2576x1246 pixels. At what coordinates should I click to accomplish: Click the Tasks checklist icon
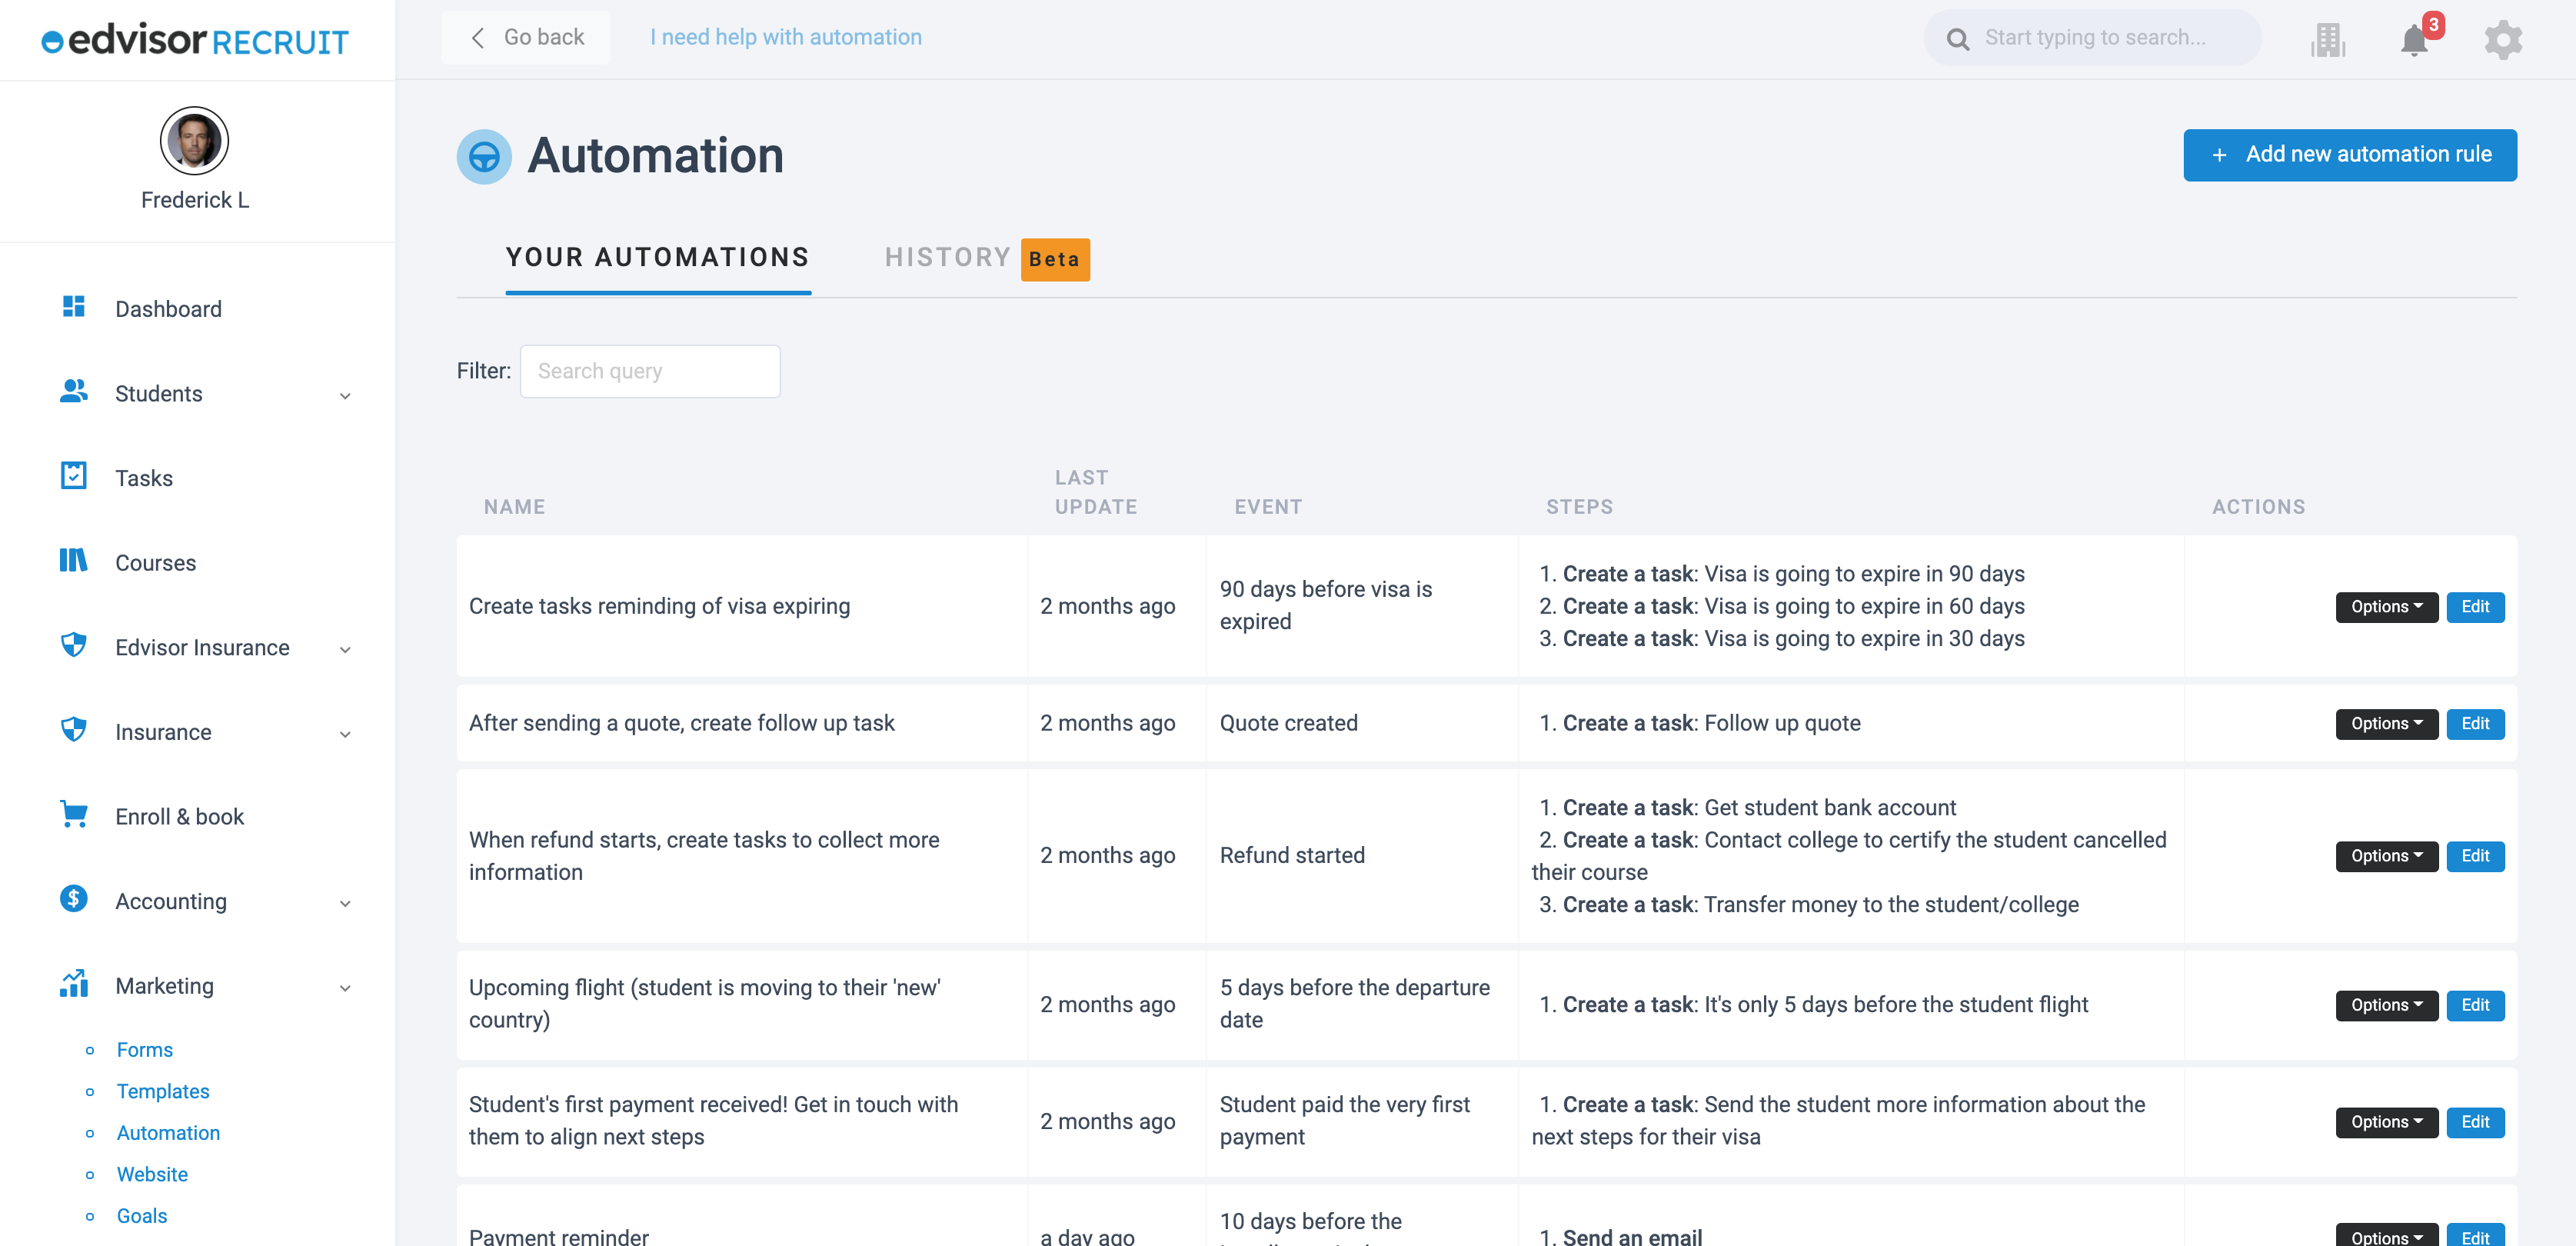click(73, 475)
